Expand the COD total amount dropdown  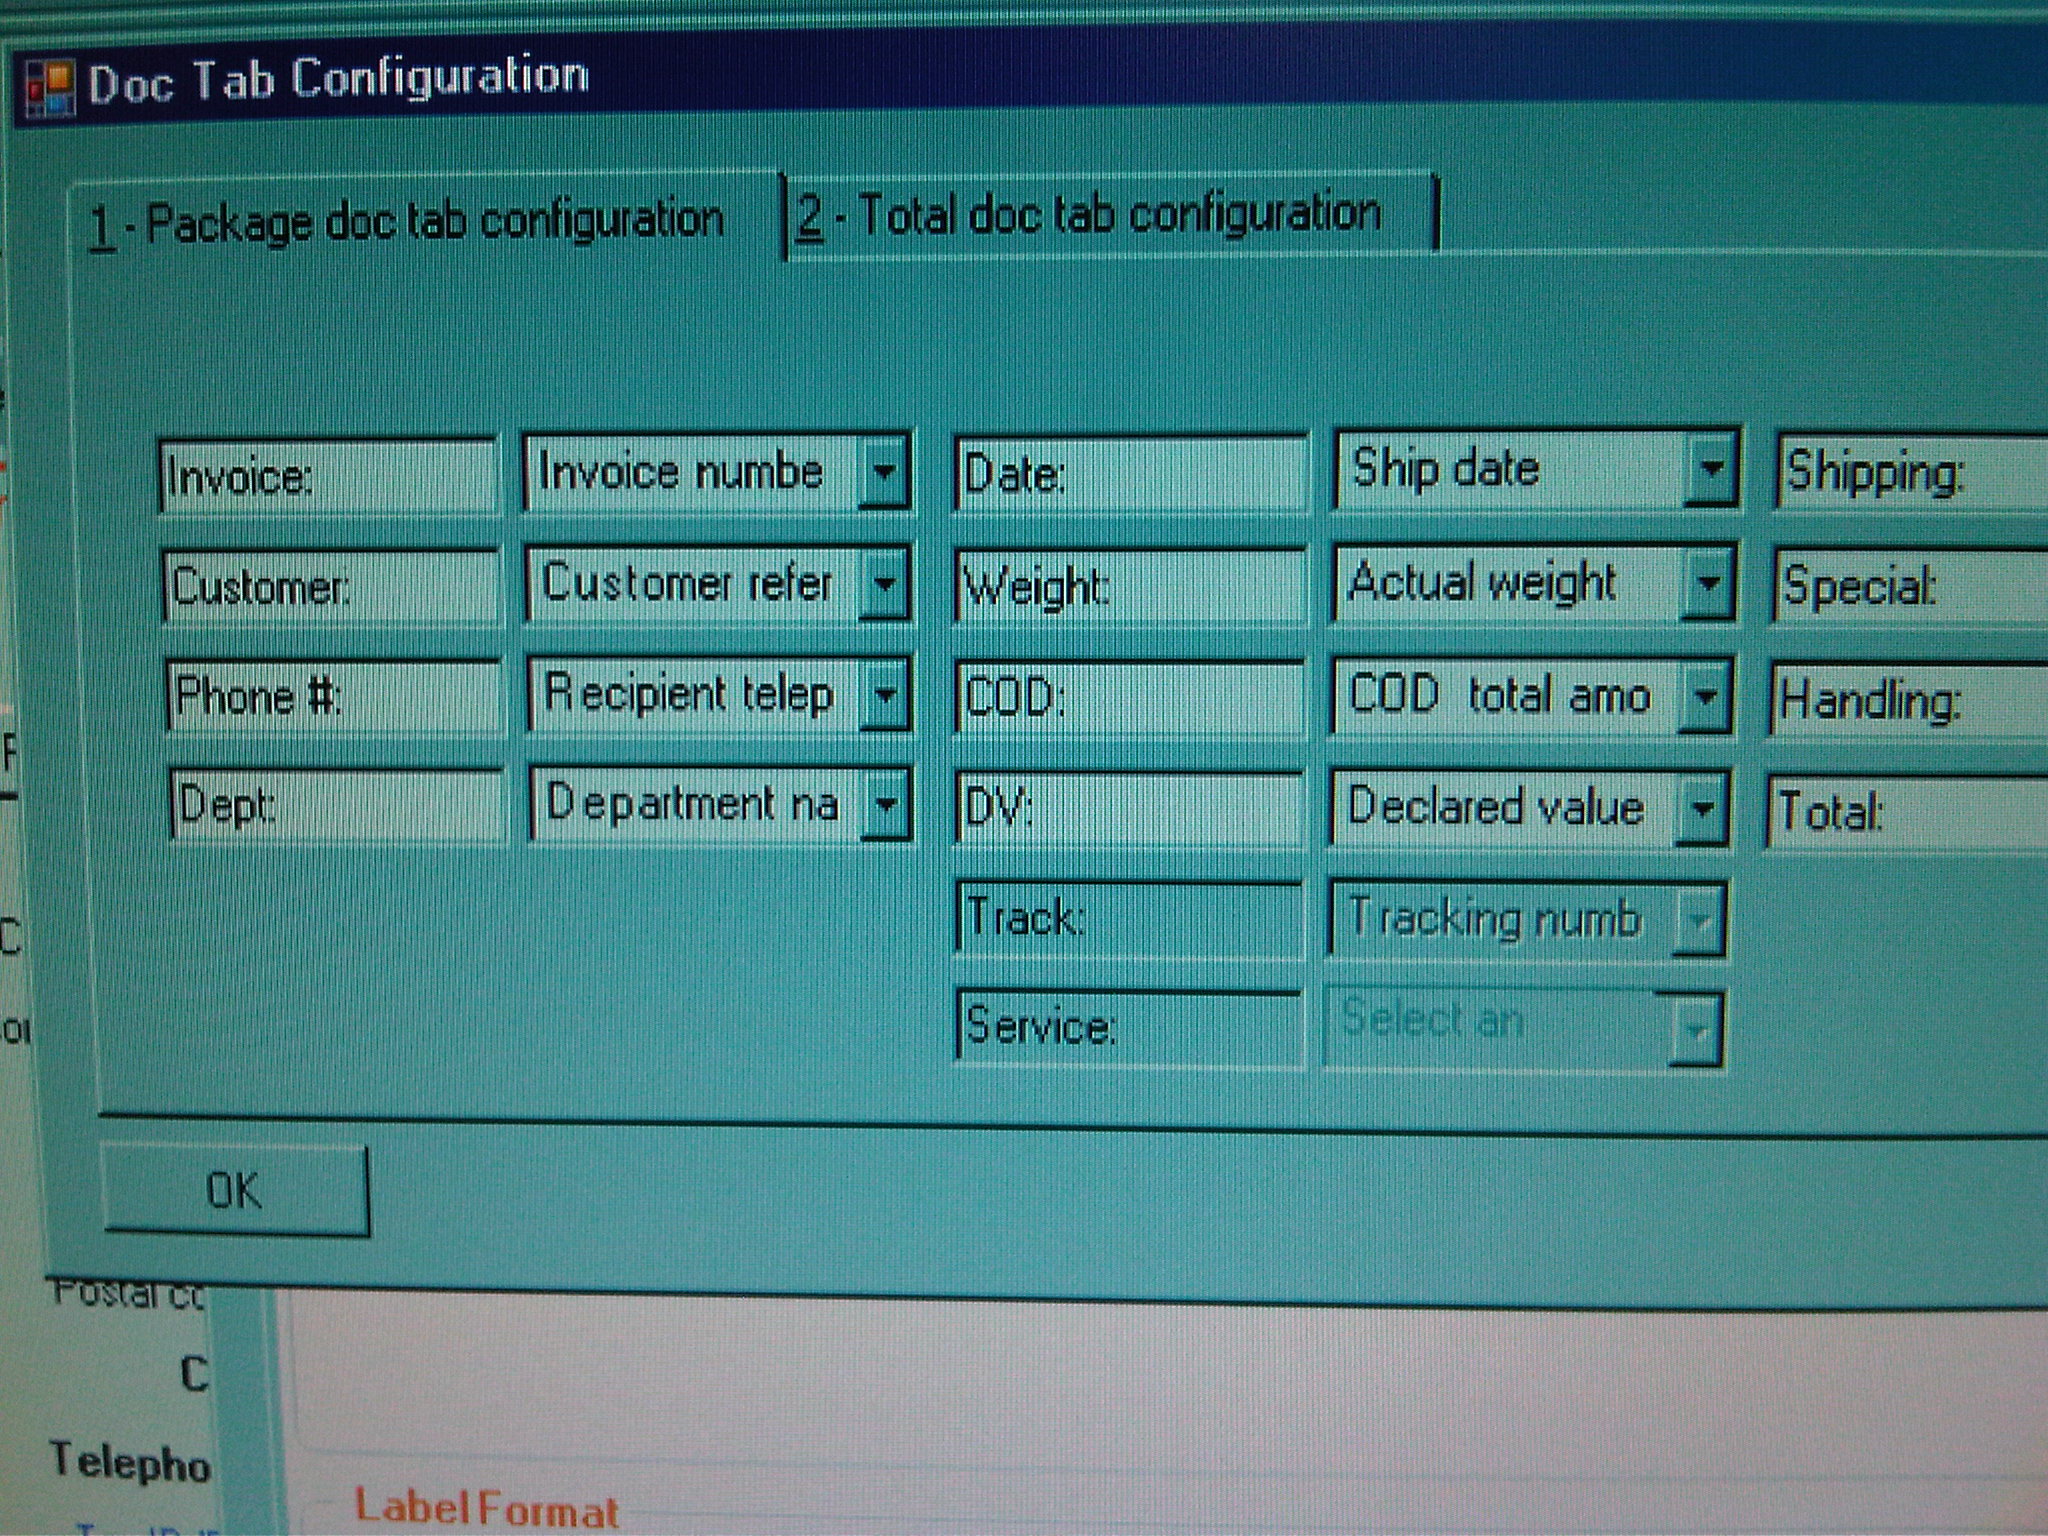1704,696
